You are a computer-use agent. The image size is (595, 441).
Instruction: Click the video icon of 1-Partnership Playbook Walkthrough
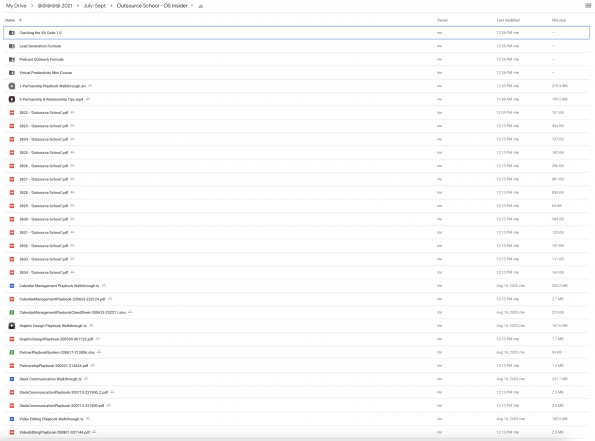12,86
